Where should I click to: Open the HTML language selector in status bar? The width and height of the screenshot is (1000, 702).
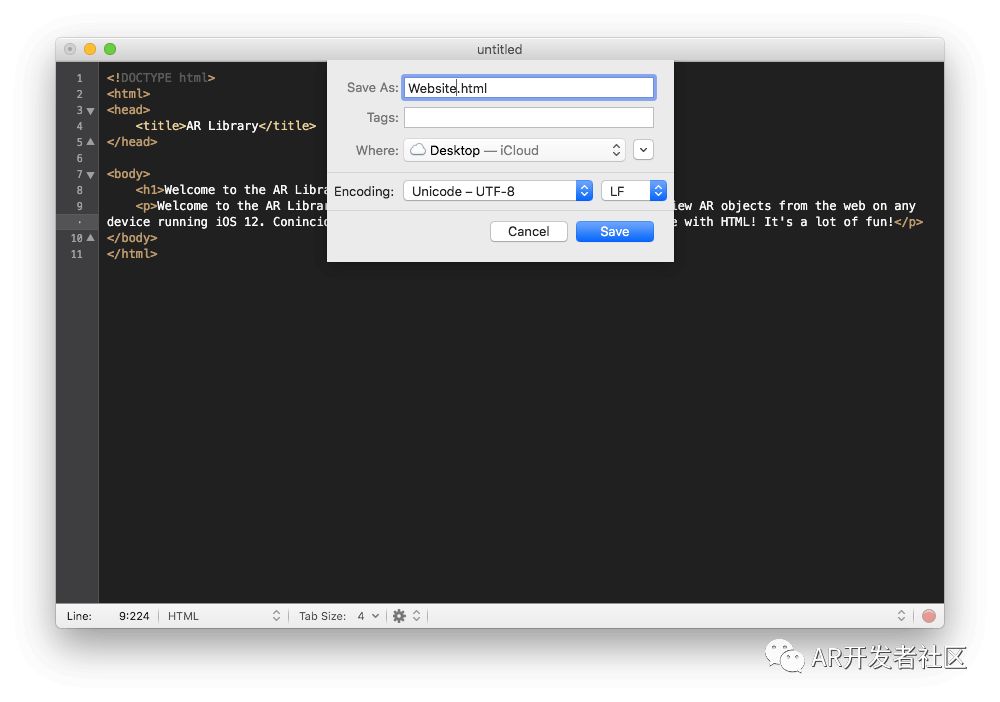coord(224,616)
